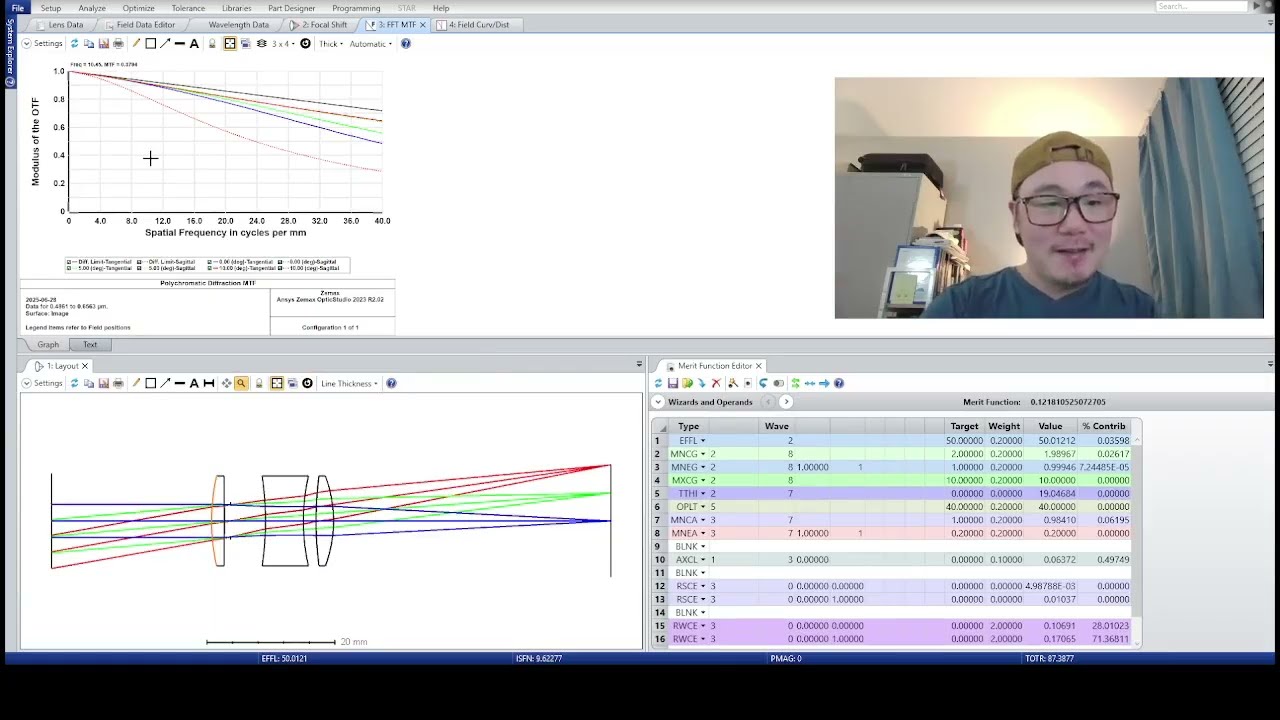Activate pan tool in Layout toolbar

click(x=226, y=384)
